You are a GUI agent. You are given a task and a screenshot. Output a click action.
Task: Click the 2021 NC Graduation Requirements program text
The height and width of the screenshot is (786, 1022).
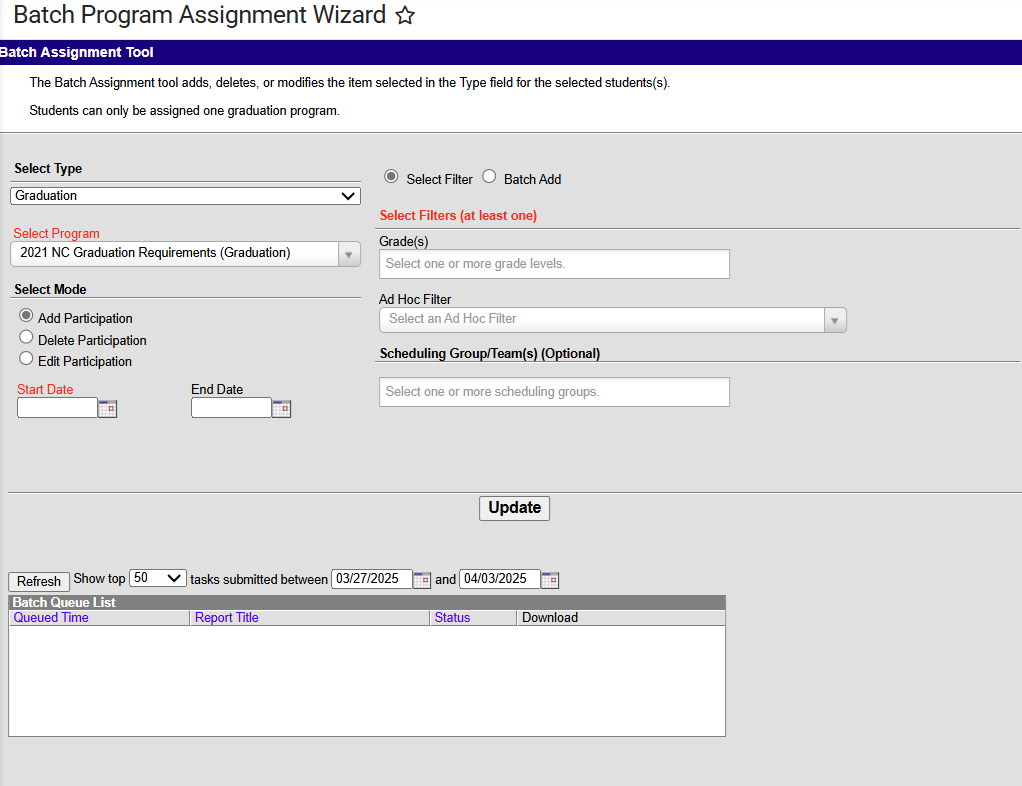(155, 253)
